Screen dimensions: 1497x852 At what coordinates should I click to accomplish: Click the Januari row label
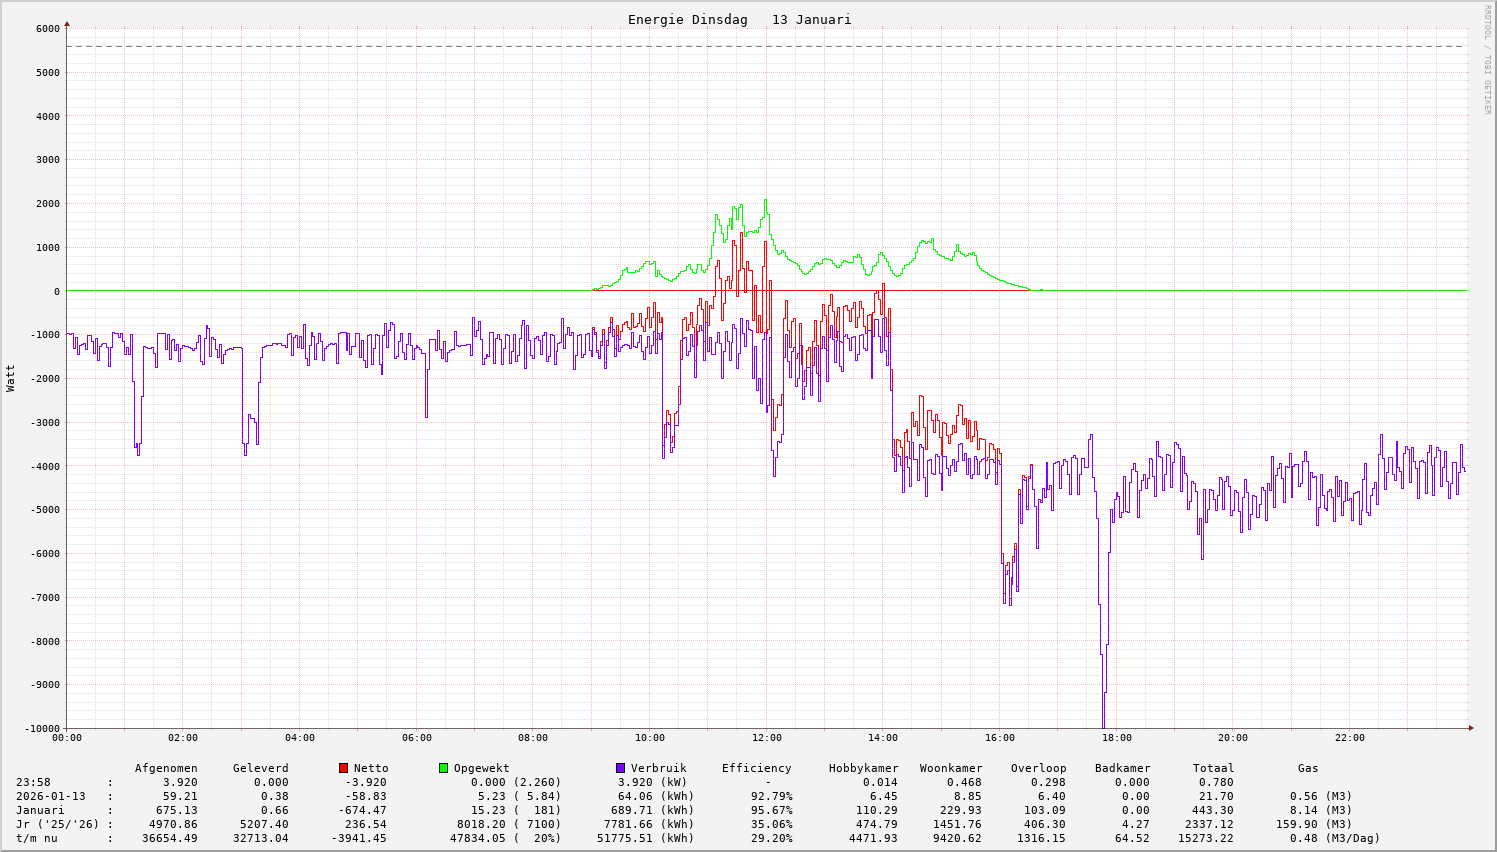(x=40, y=810)
